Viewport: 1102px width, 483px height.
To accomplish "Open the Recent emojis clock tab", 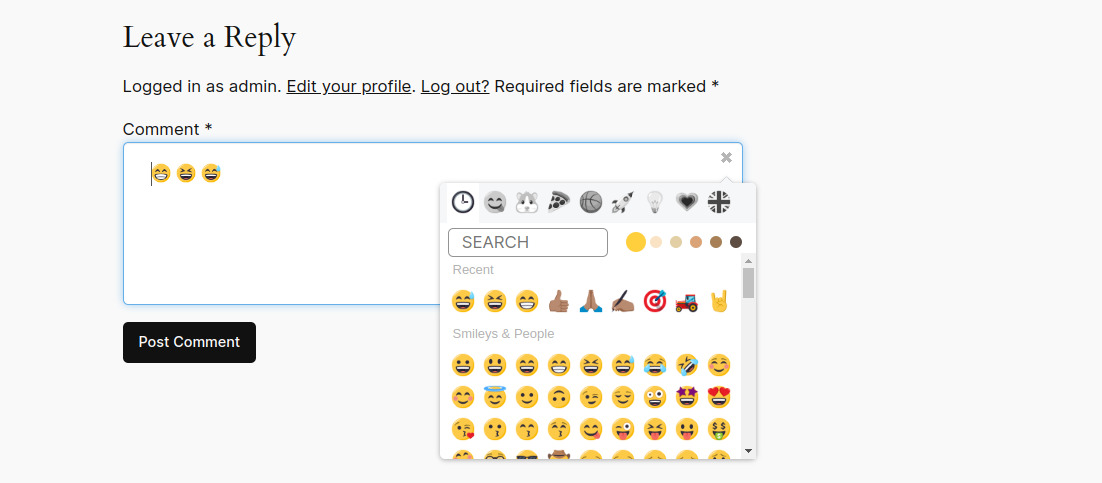I will coord(462,202).
